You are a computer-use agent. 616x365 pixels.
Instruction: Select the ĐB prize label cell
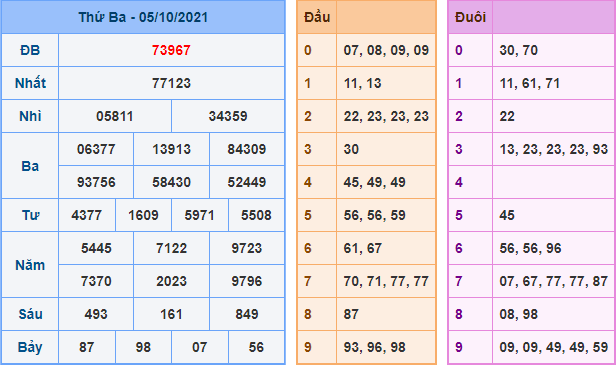pyautogui.click(x=30, y=50)
